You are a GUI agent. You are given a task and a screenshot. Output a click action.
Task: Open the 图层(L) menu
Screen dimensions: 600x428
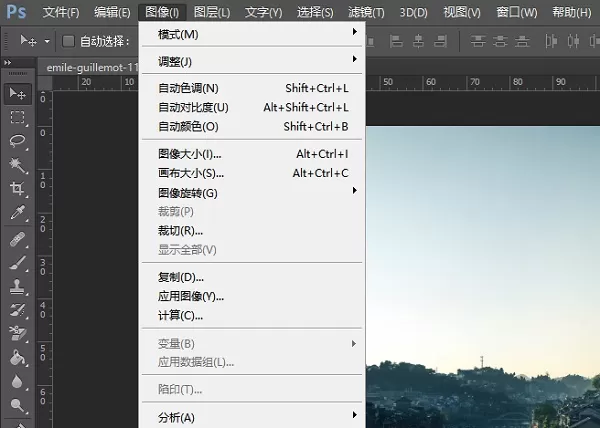[x=212, y=13]
